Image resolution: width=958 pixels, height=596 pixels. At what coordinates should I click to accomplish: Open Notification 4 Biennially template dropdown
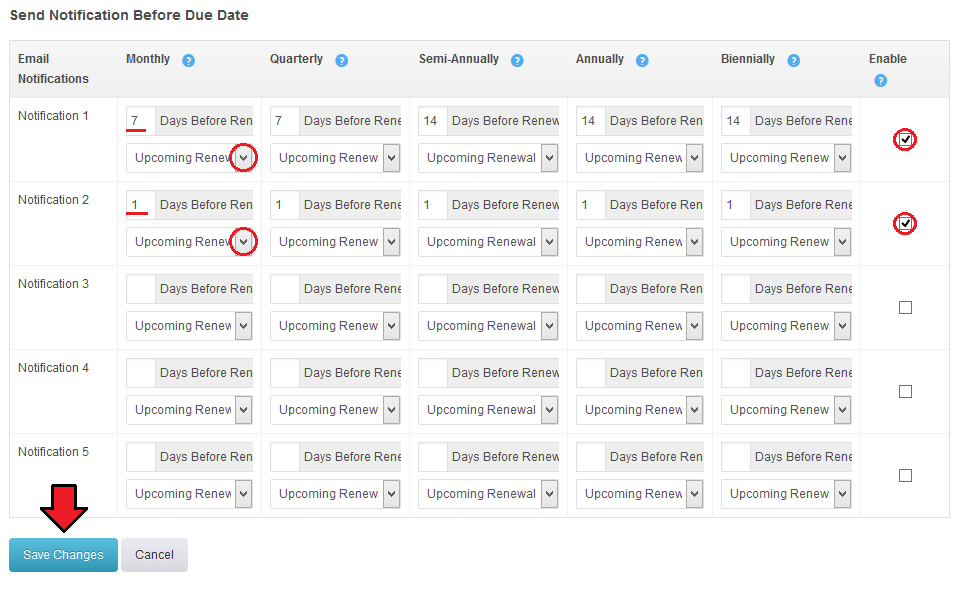pyautogui.click(x=786, y=410)
